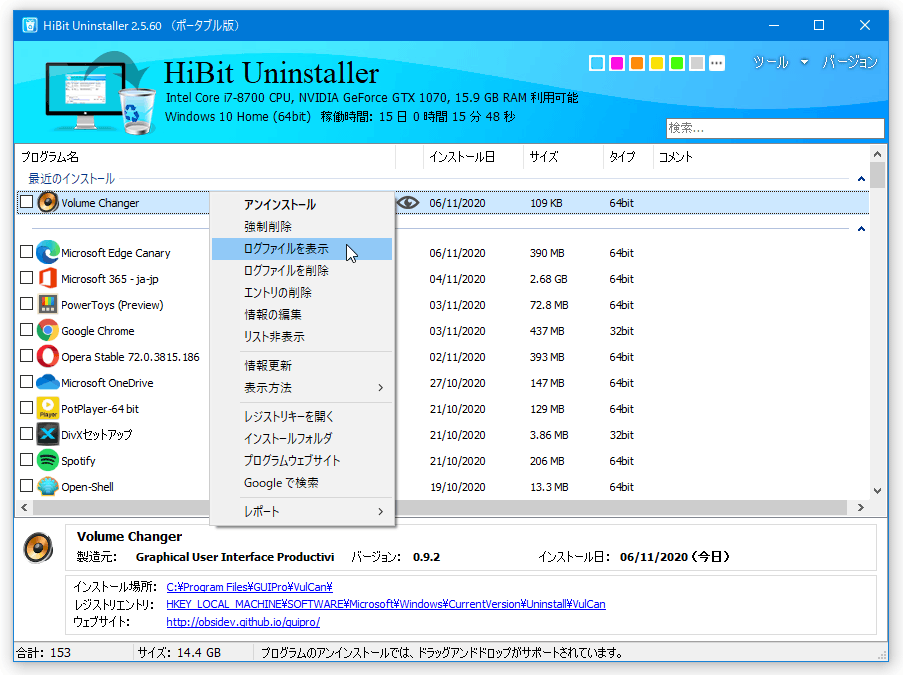903x675 pixels.
Task: Choose アンインストール from context menu
Action: (302, 204)
